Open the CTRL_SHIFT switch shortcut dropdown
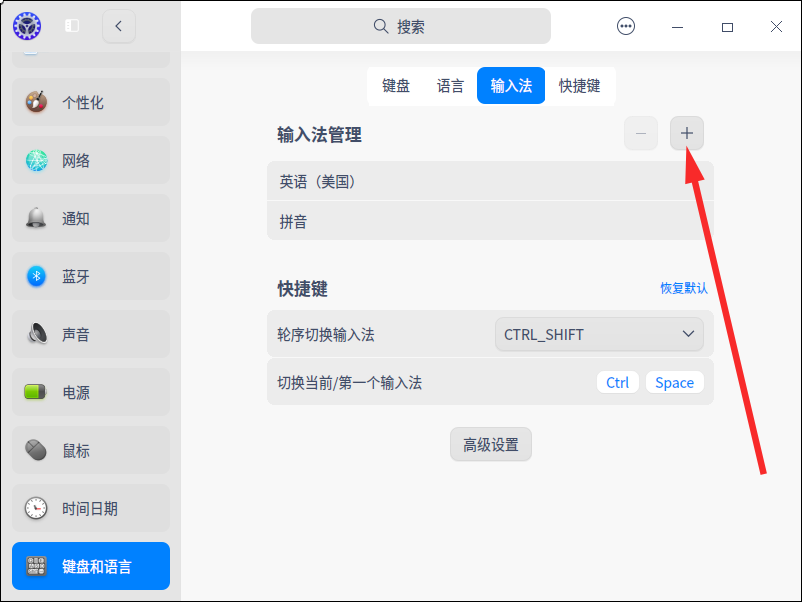This screenshot has height=602, width=802. (599, 335)
